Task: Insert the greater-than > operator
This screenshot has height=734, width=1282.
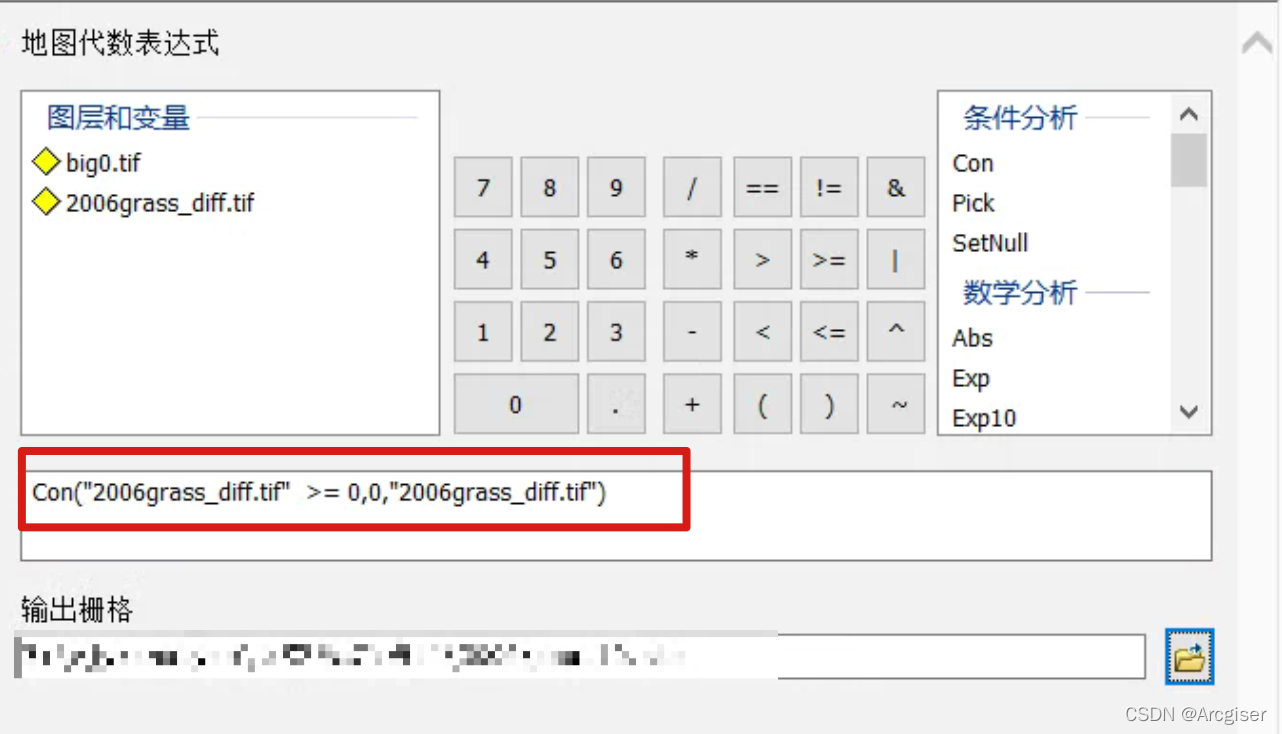Action: (x=762, y=260)
